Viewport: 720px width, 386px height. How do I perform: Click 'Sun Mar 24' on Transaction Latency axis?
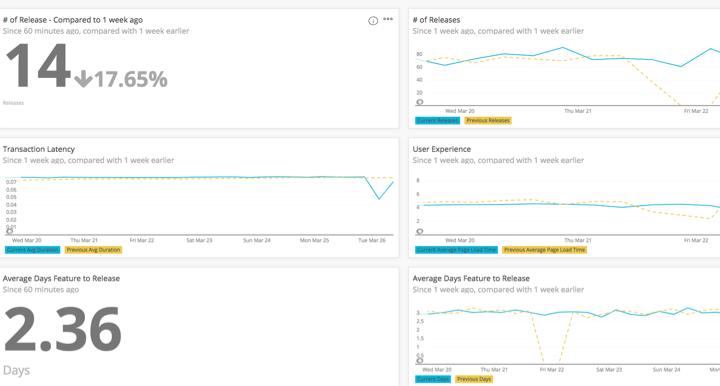click(257, 241)
